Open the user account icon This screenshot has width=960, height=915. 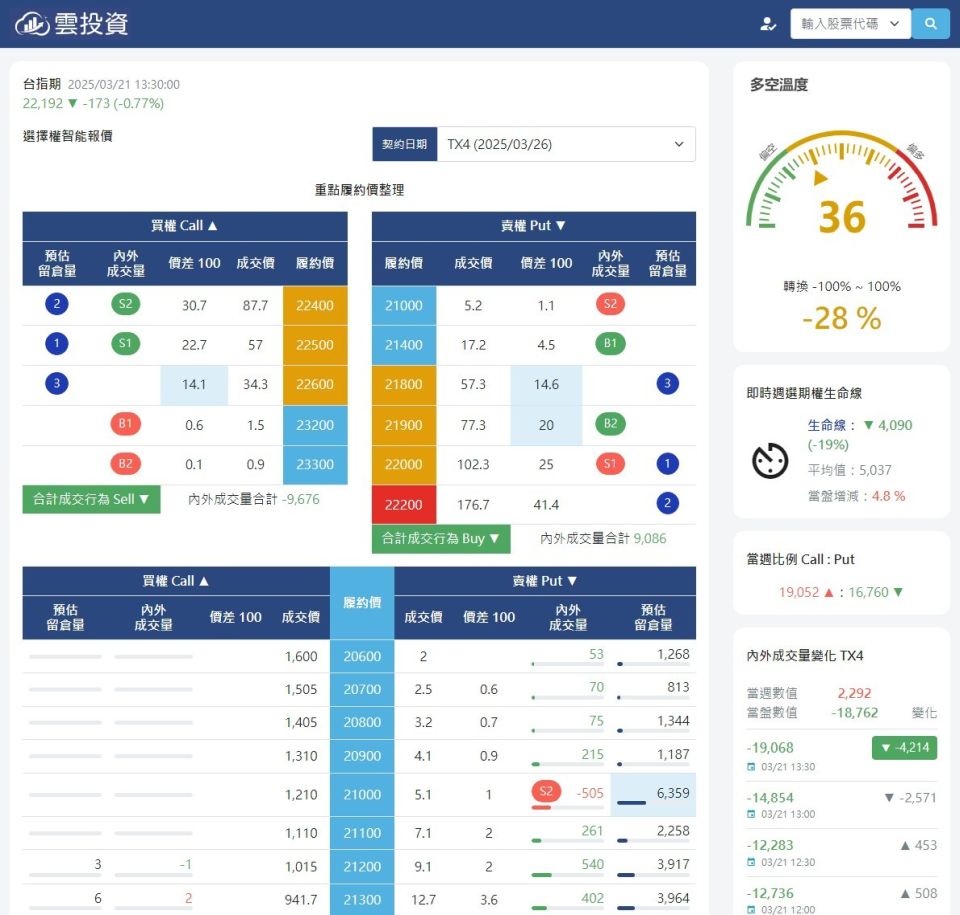coord(768,24)
